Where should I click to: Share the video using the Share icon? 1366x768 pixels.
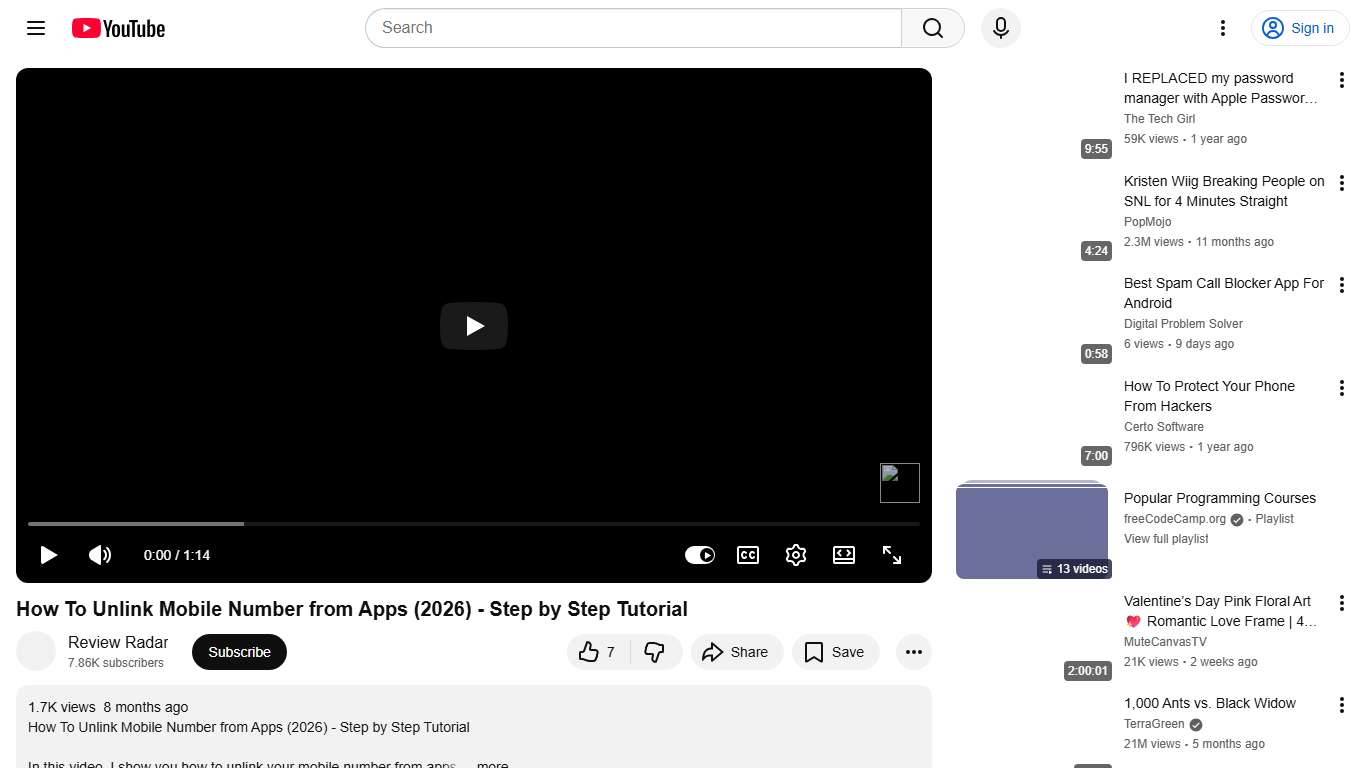click(737, 651)
